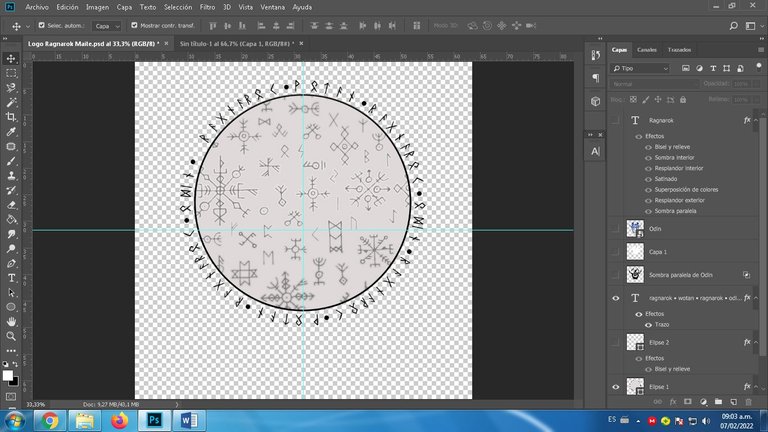Image resolution: width=768 pixels, height=432 pixels.
Task: Toggle Mostrar contr. transf. checkbox
Action: point(134,25)
